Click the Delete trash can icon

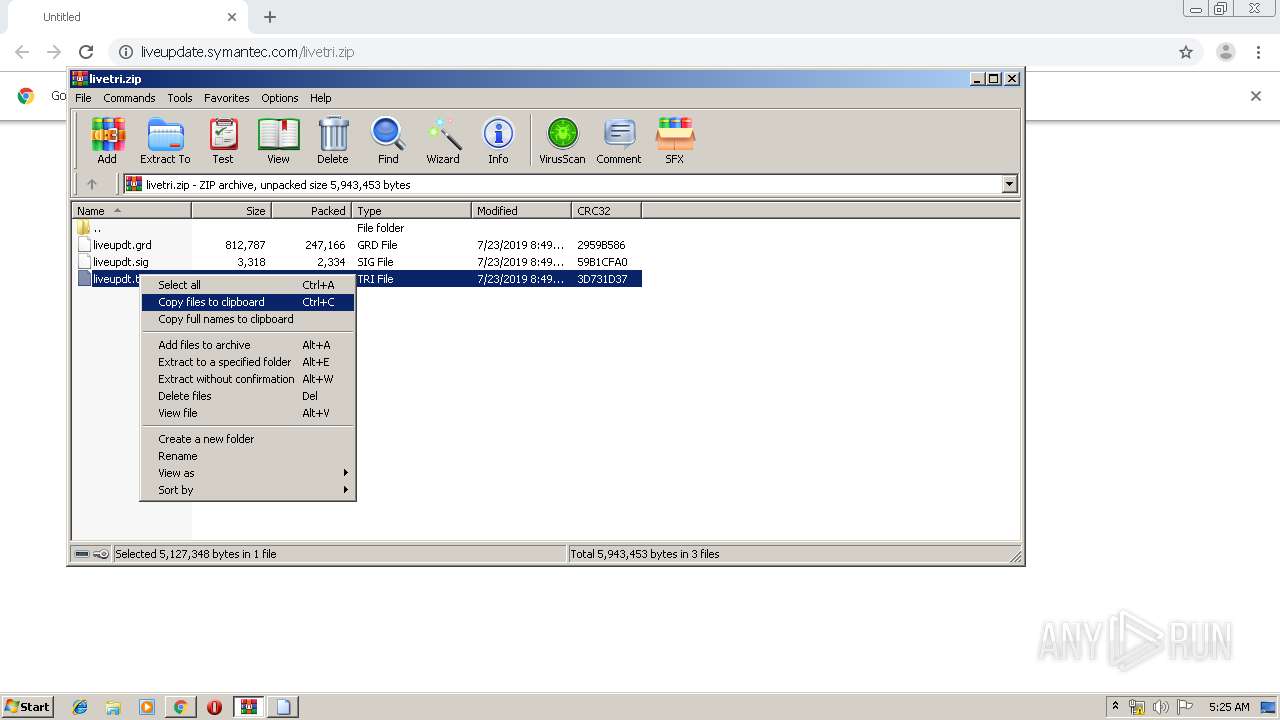click(333, 140)
